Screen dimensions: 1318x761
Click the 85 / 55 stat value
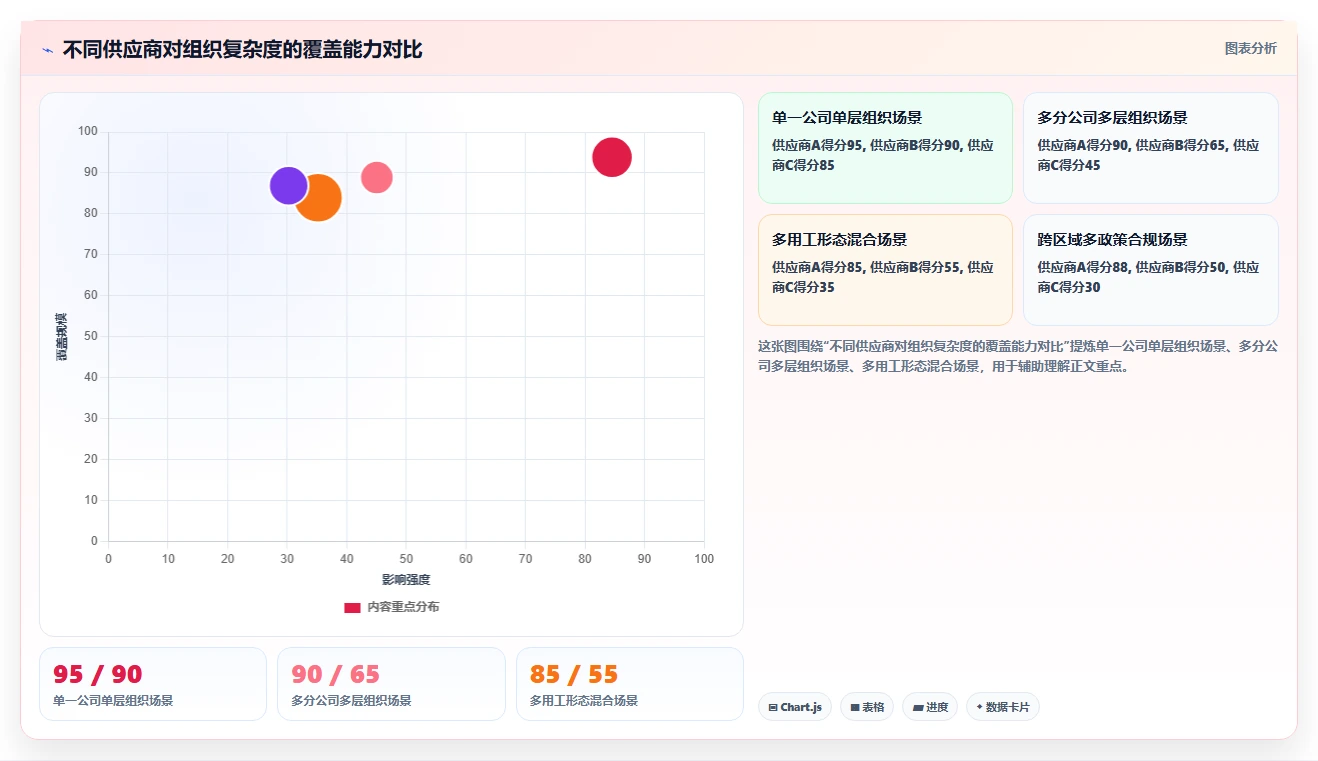pos(574,674)
